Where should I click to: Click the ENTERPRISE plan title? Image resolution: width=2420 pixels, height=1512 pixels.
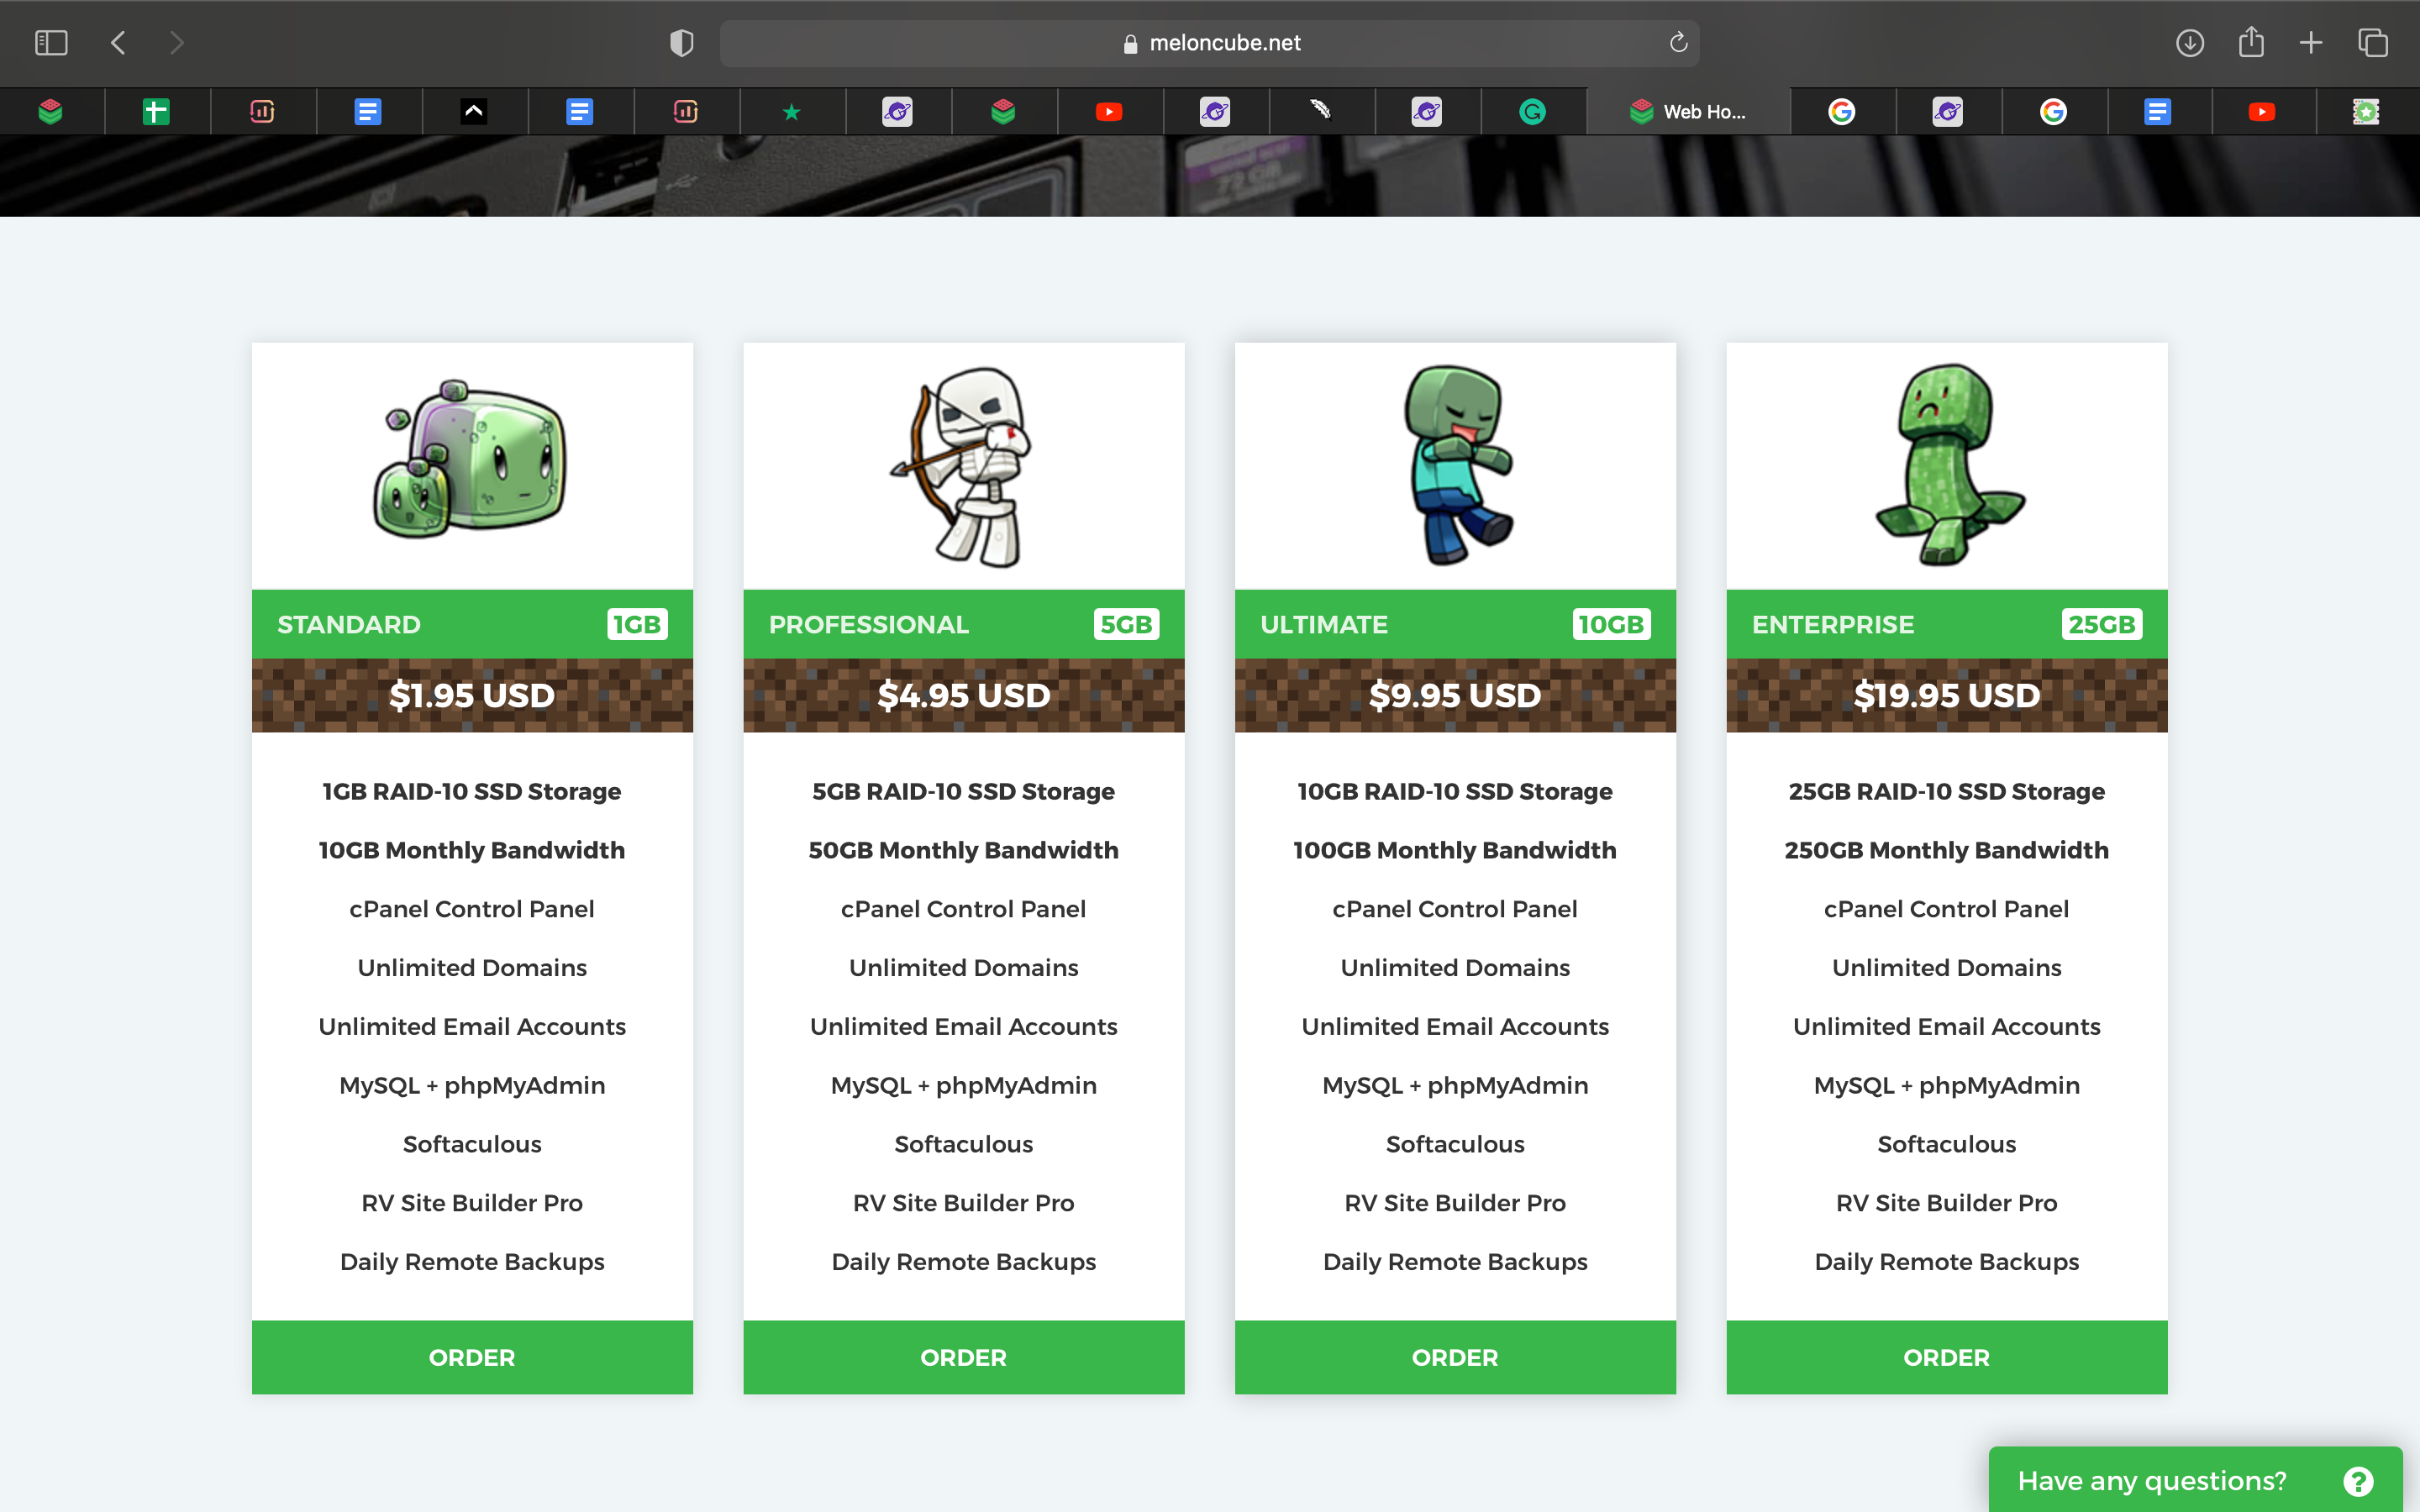[x=1833, y=624]
